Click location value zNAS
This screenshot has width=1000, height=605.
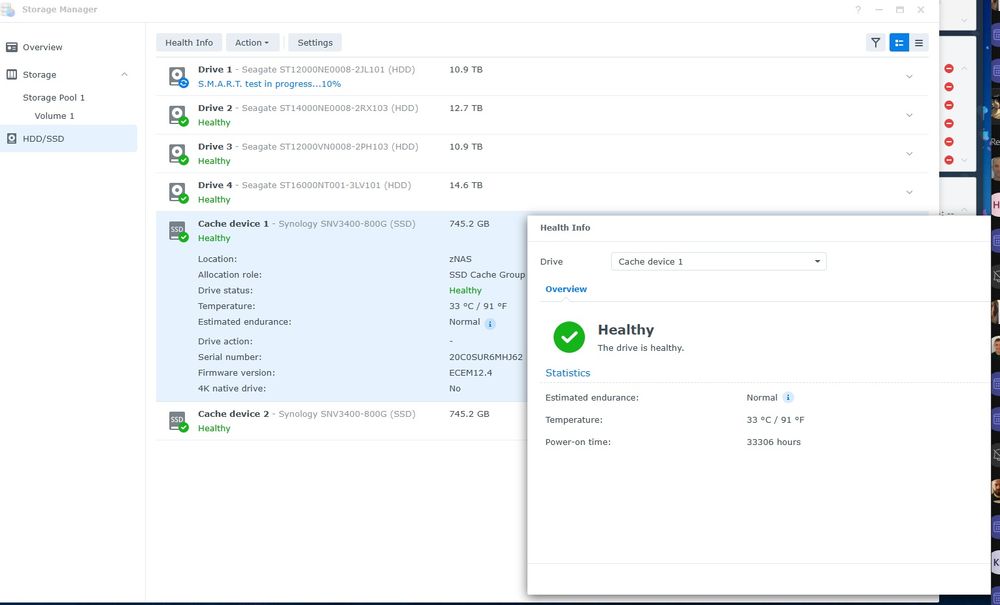(x=460, y=259)
